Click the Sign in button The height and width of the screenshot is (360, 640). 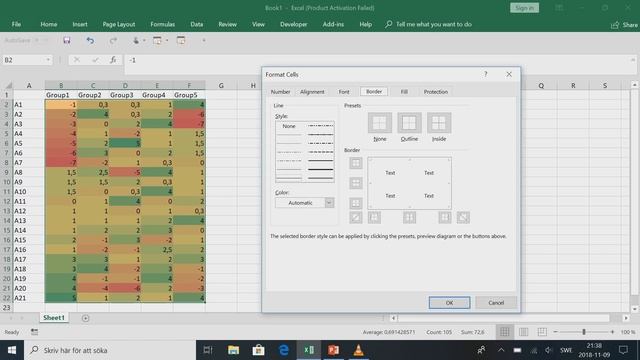(524, 8)
